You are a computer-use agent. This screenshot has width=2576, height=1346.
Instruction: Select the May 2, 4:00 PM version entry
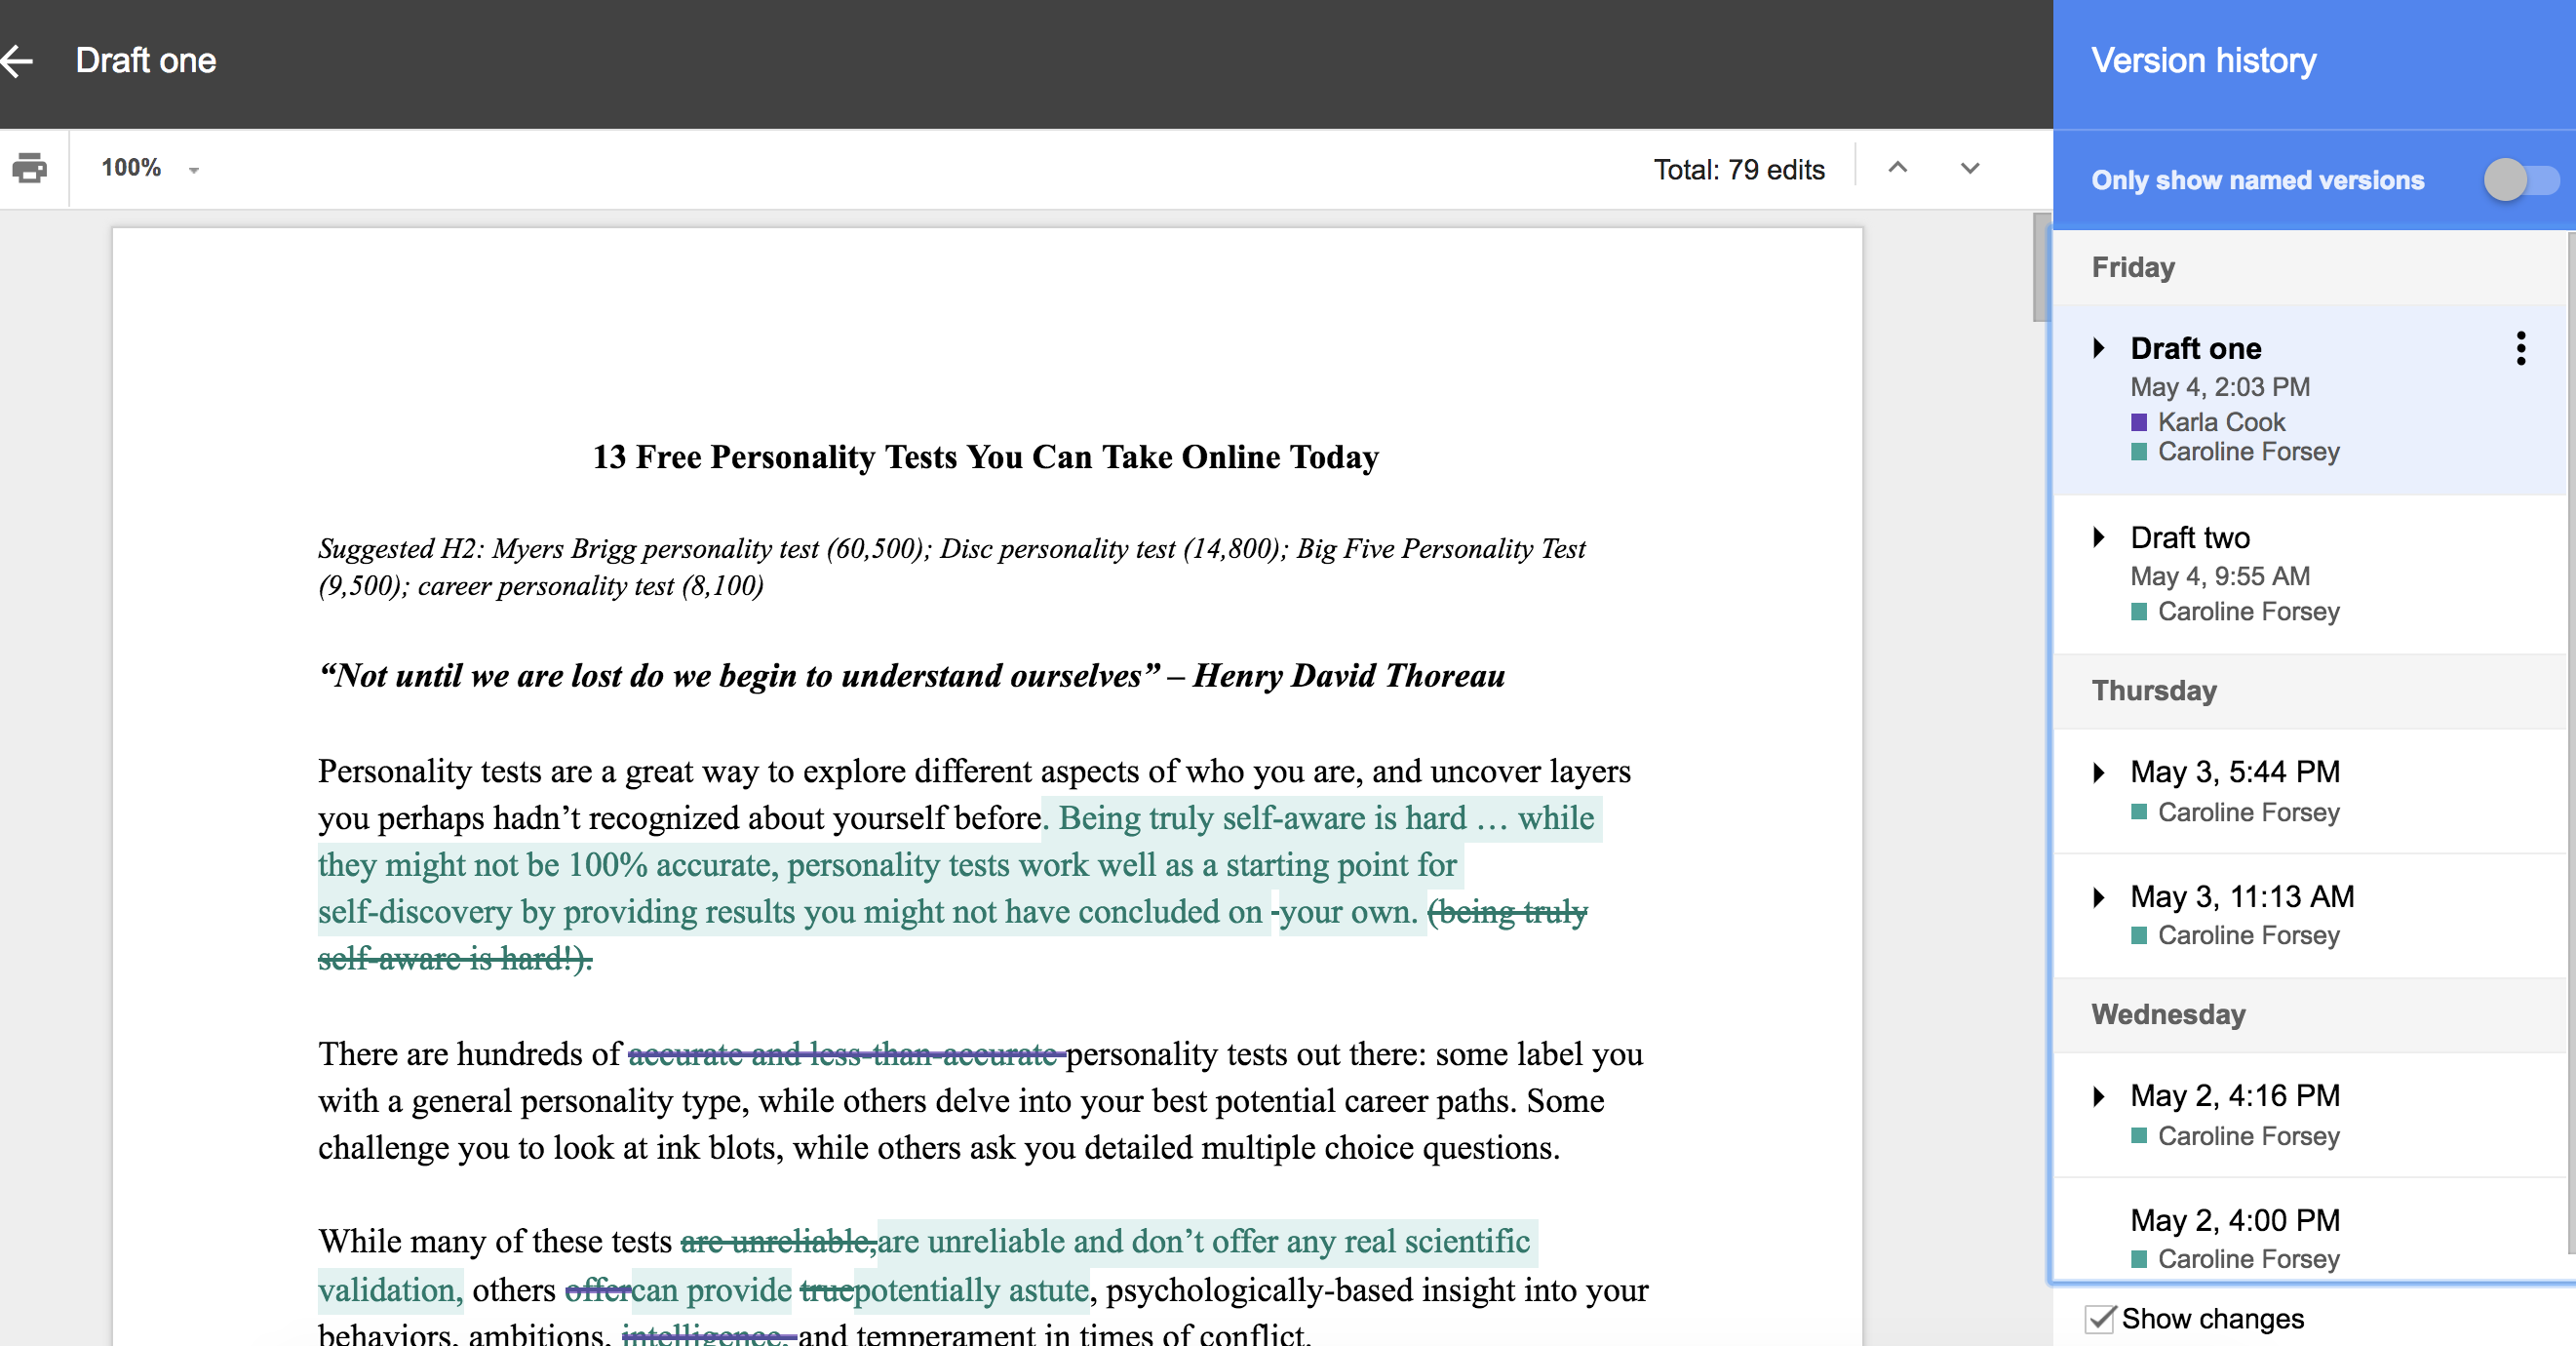[x=2300, y=1221]
